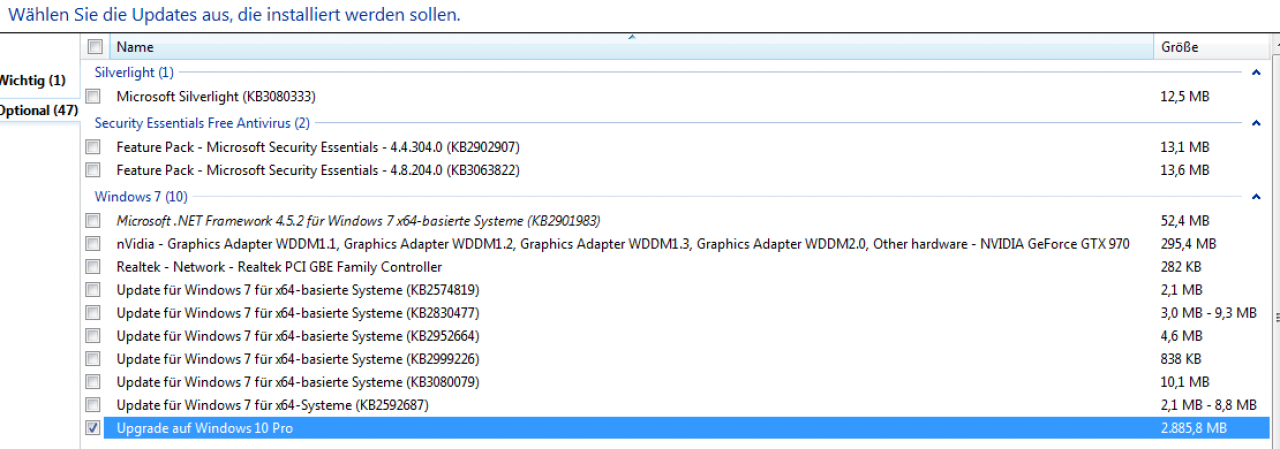The height and width of the screenshot is (449, 1280).
Task: Select update text for KB2830477
Action: (297, 313)
